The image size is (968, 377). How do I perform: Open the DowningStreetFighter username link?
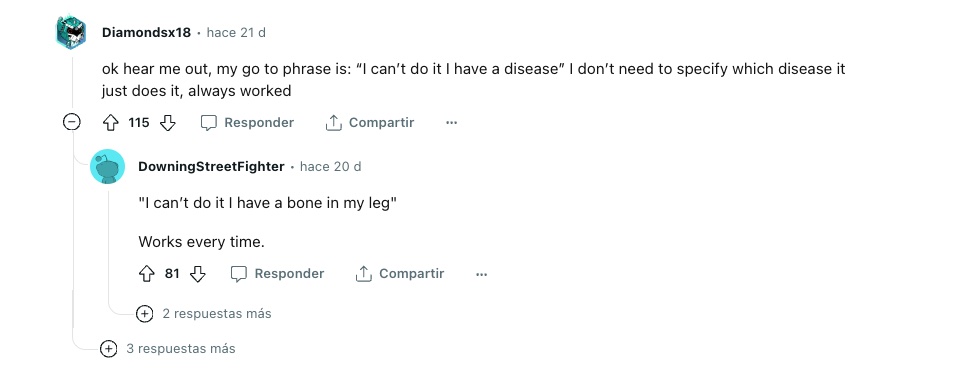211,167
